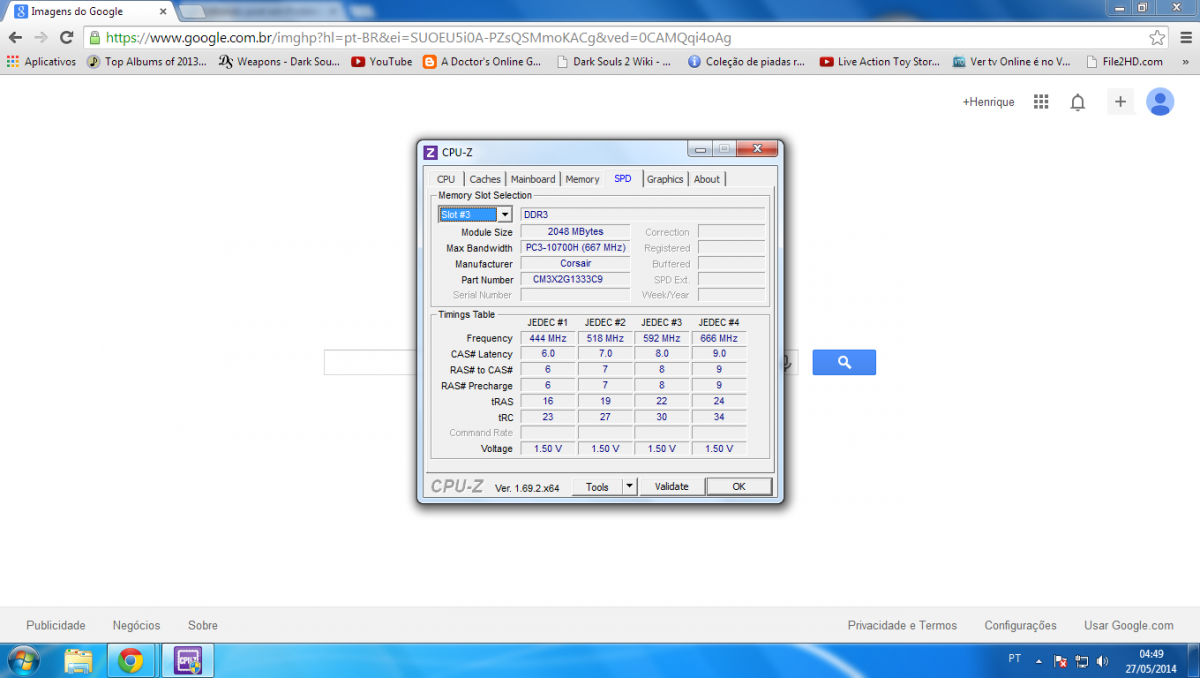Open the Tools dropdown arrow in CPU-Z
Viewport: 1200px width, 678px height.
pyautogui.click(x=629, y=487)
